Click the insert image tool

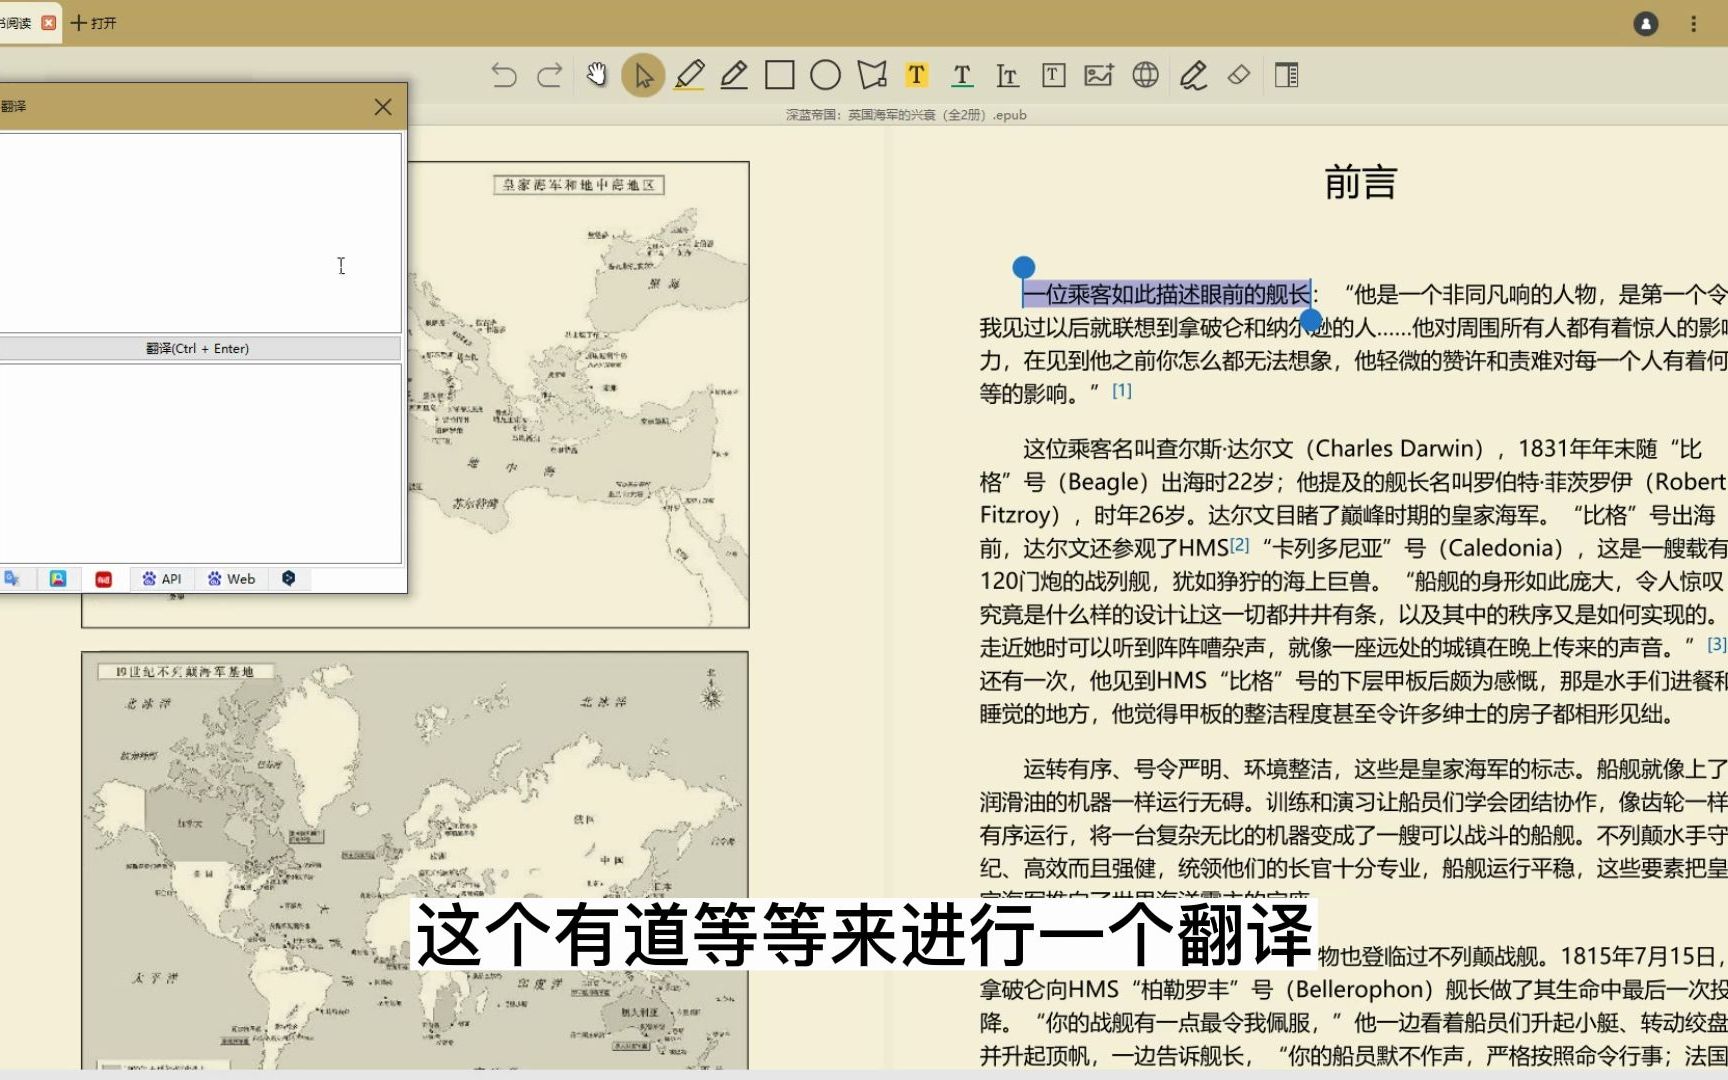pos(1099,75)
